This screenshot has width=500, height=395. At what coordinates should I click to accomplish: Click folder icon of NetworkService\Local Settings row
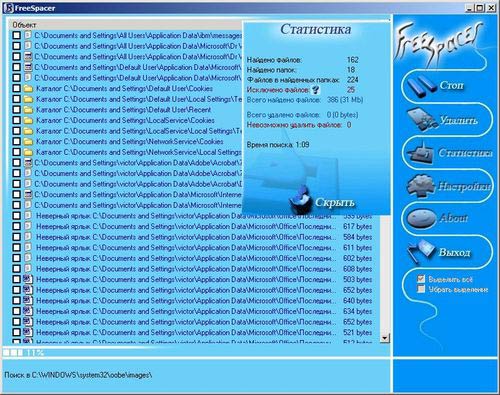point(28,152)
